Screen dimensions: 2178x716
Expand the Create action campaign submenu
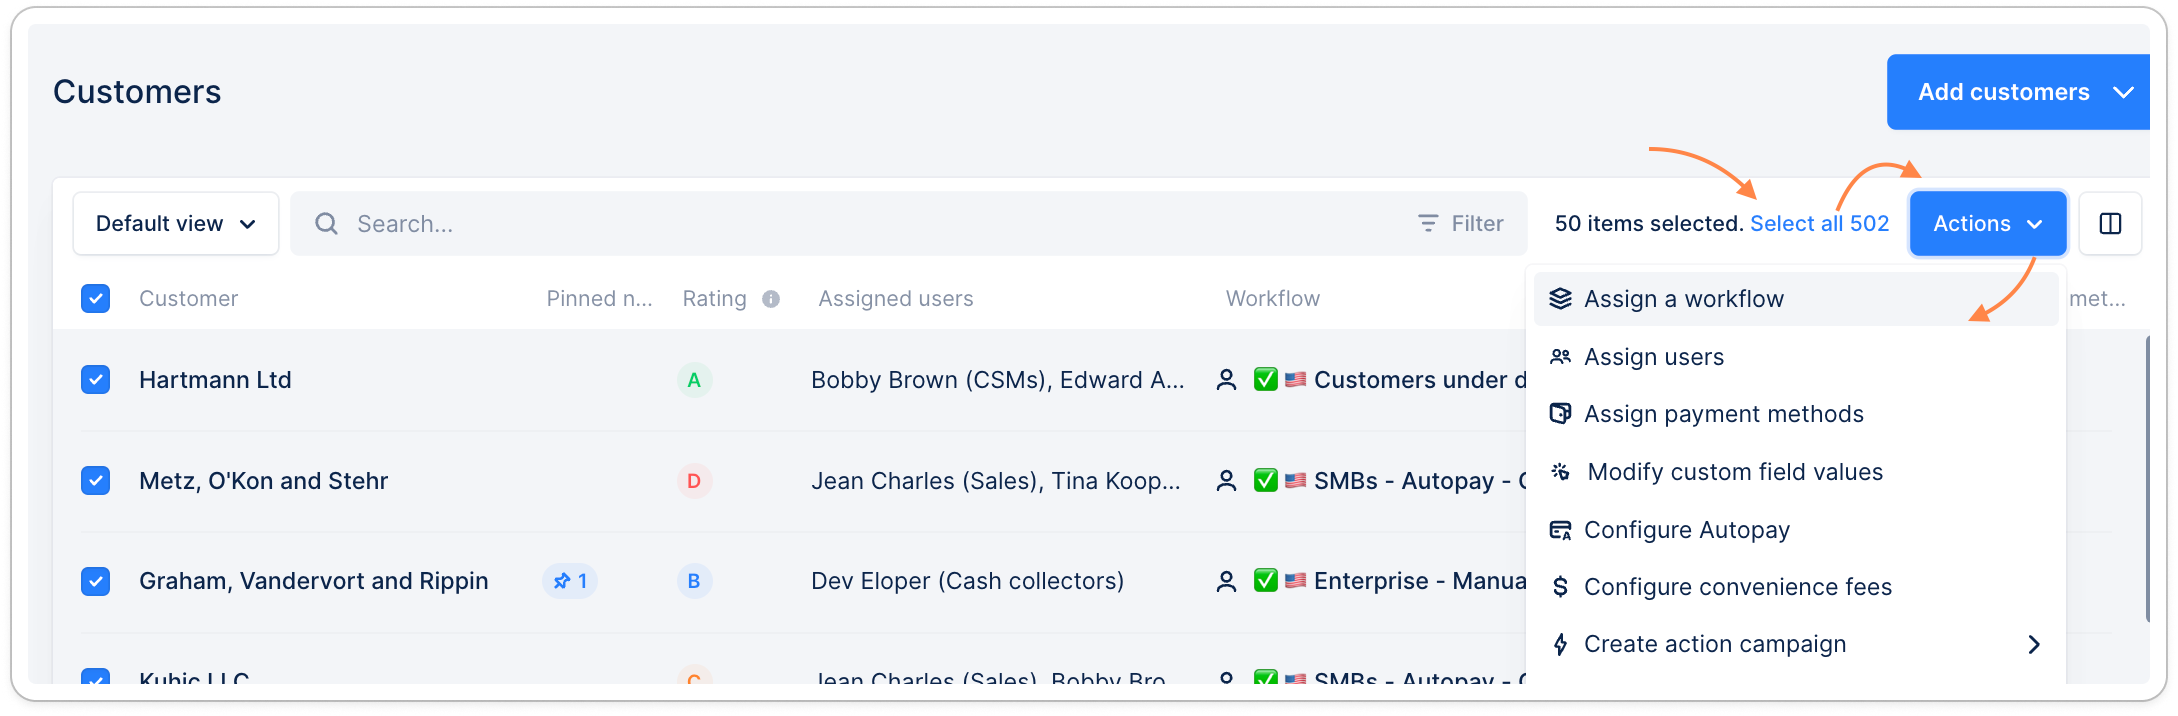pyautogui.click(x=2033, y=645)
